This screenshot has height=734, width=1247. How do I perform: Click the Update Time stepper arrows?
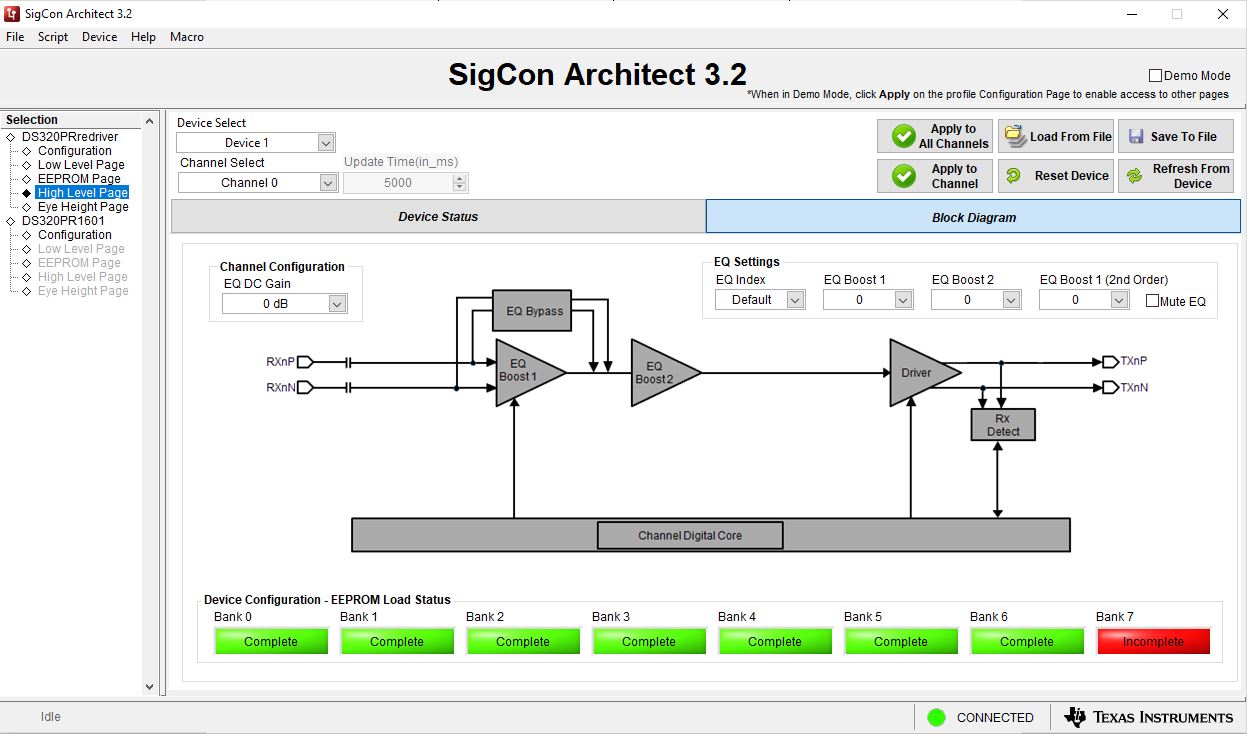click(x=460, y=183)
